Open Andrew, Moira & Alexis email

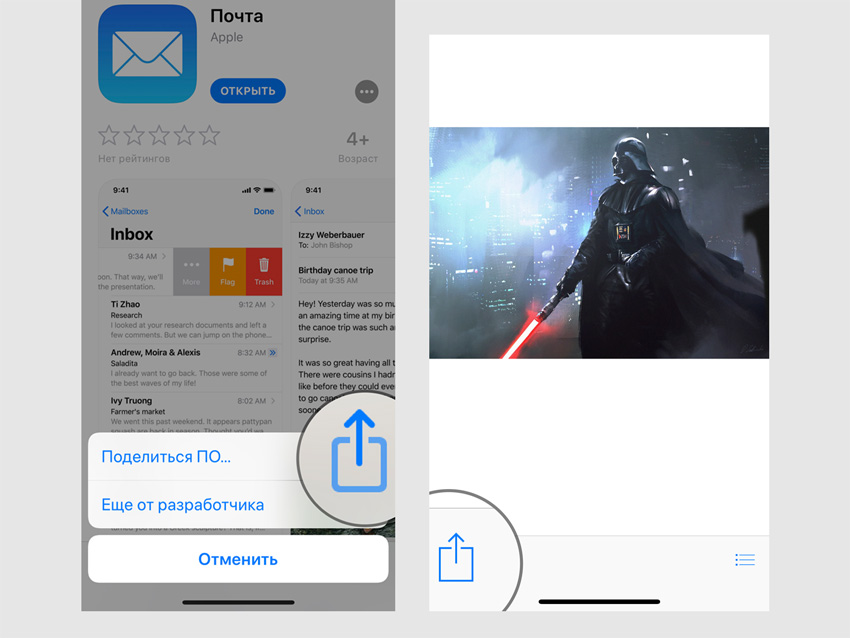190,368
